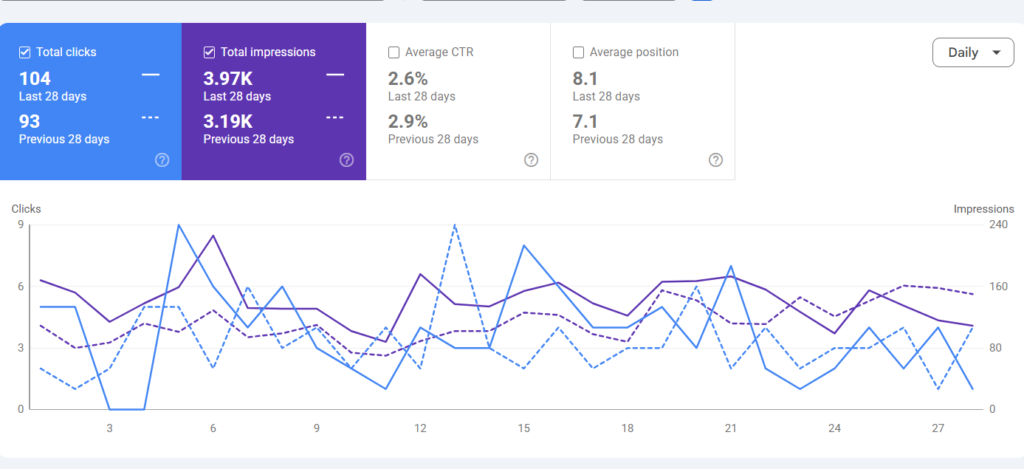Enable the Average position checkbox
Viewport: 1024px width, 469px height.
pos(578,52)
